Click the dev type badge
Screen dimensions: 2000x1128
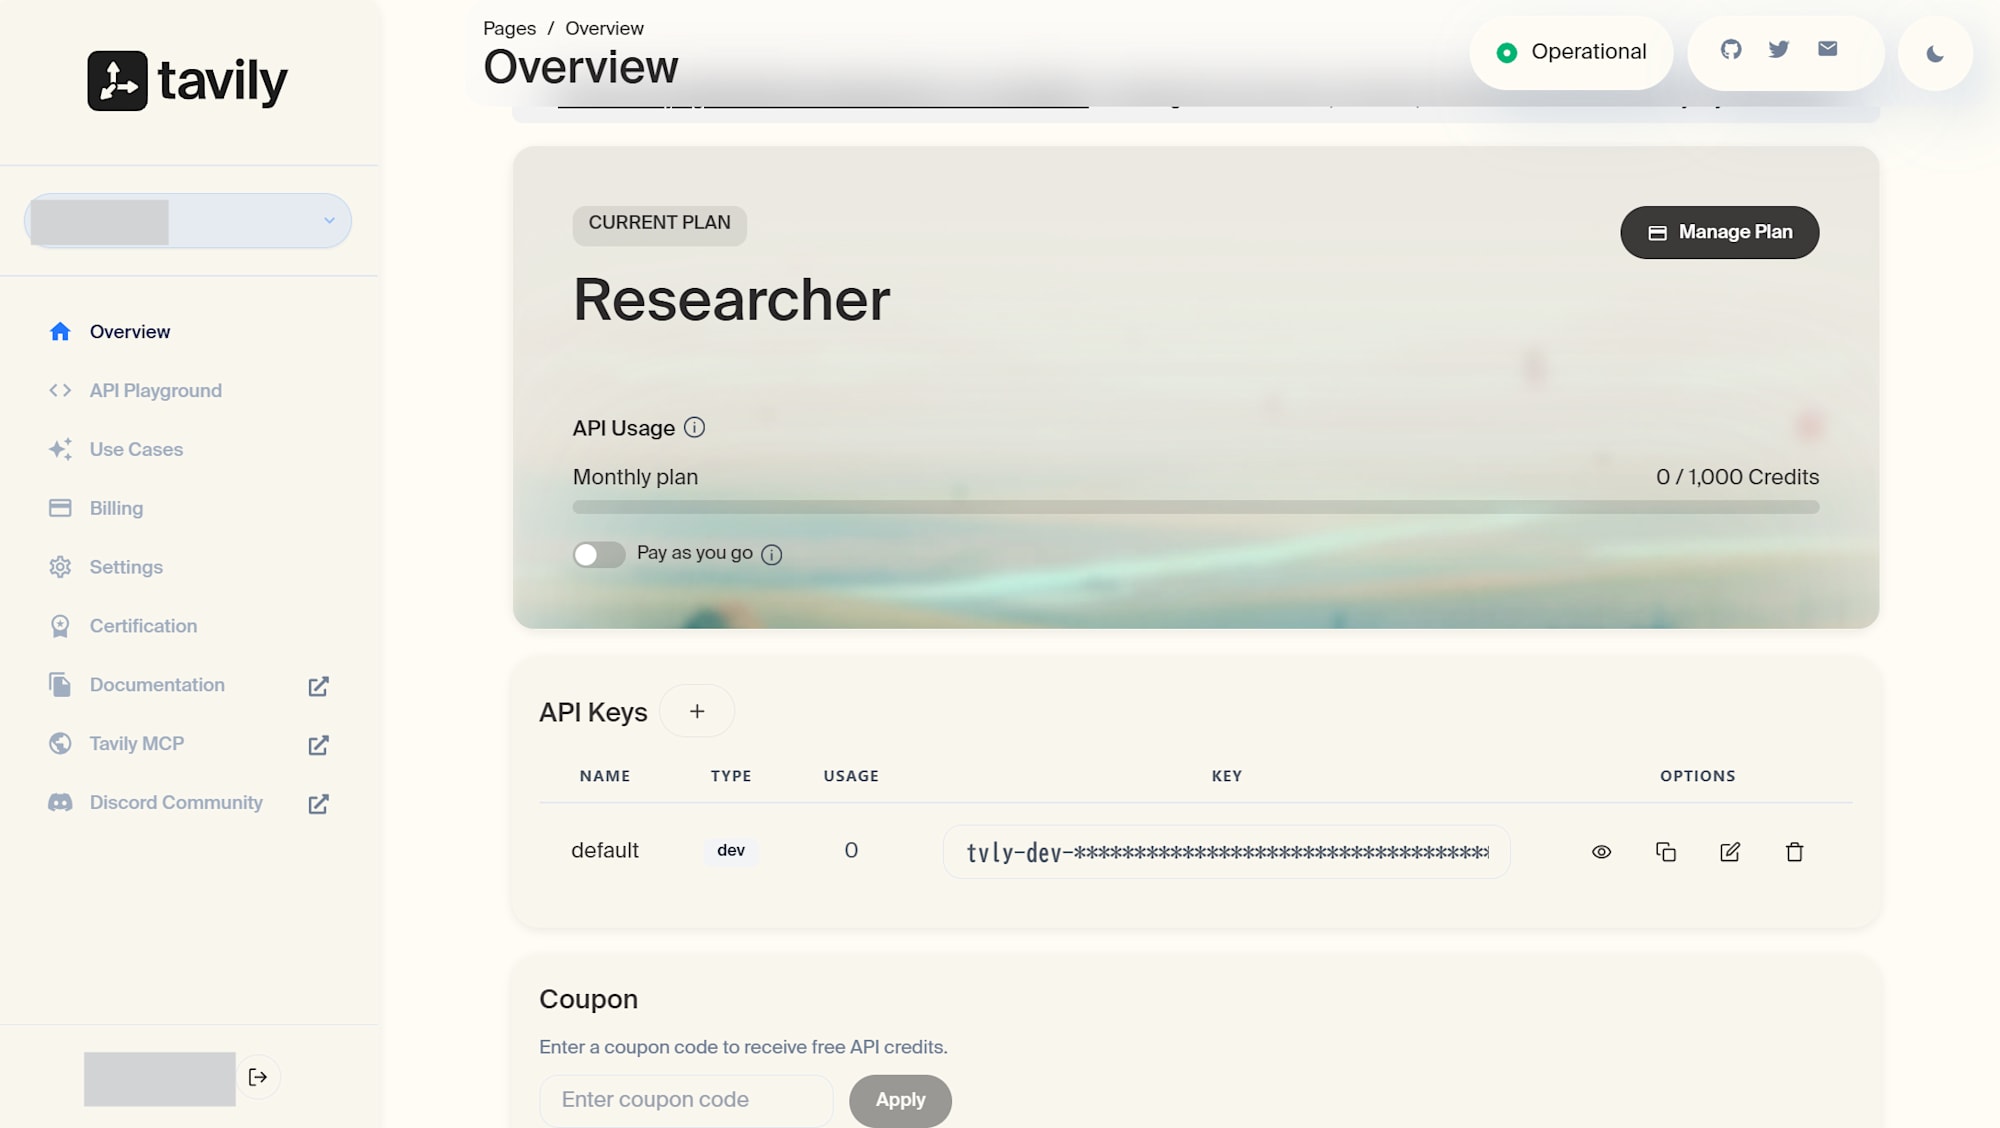pos(731,851)
